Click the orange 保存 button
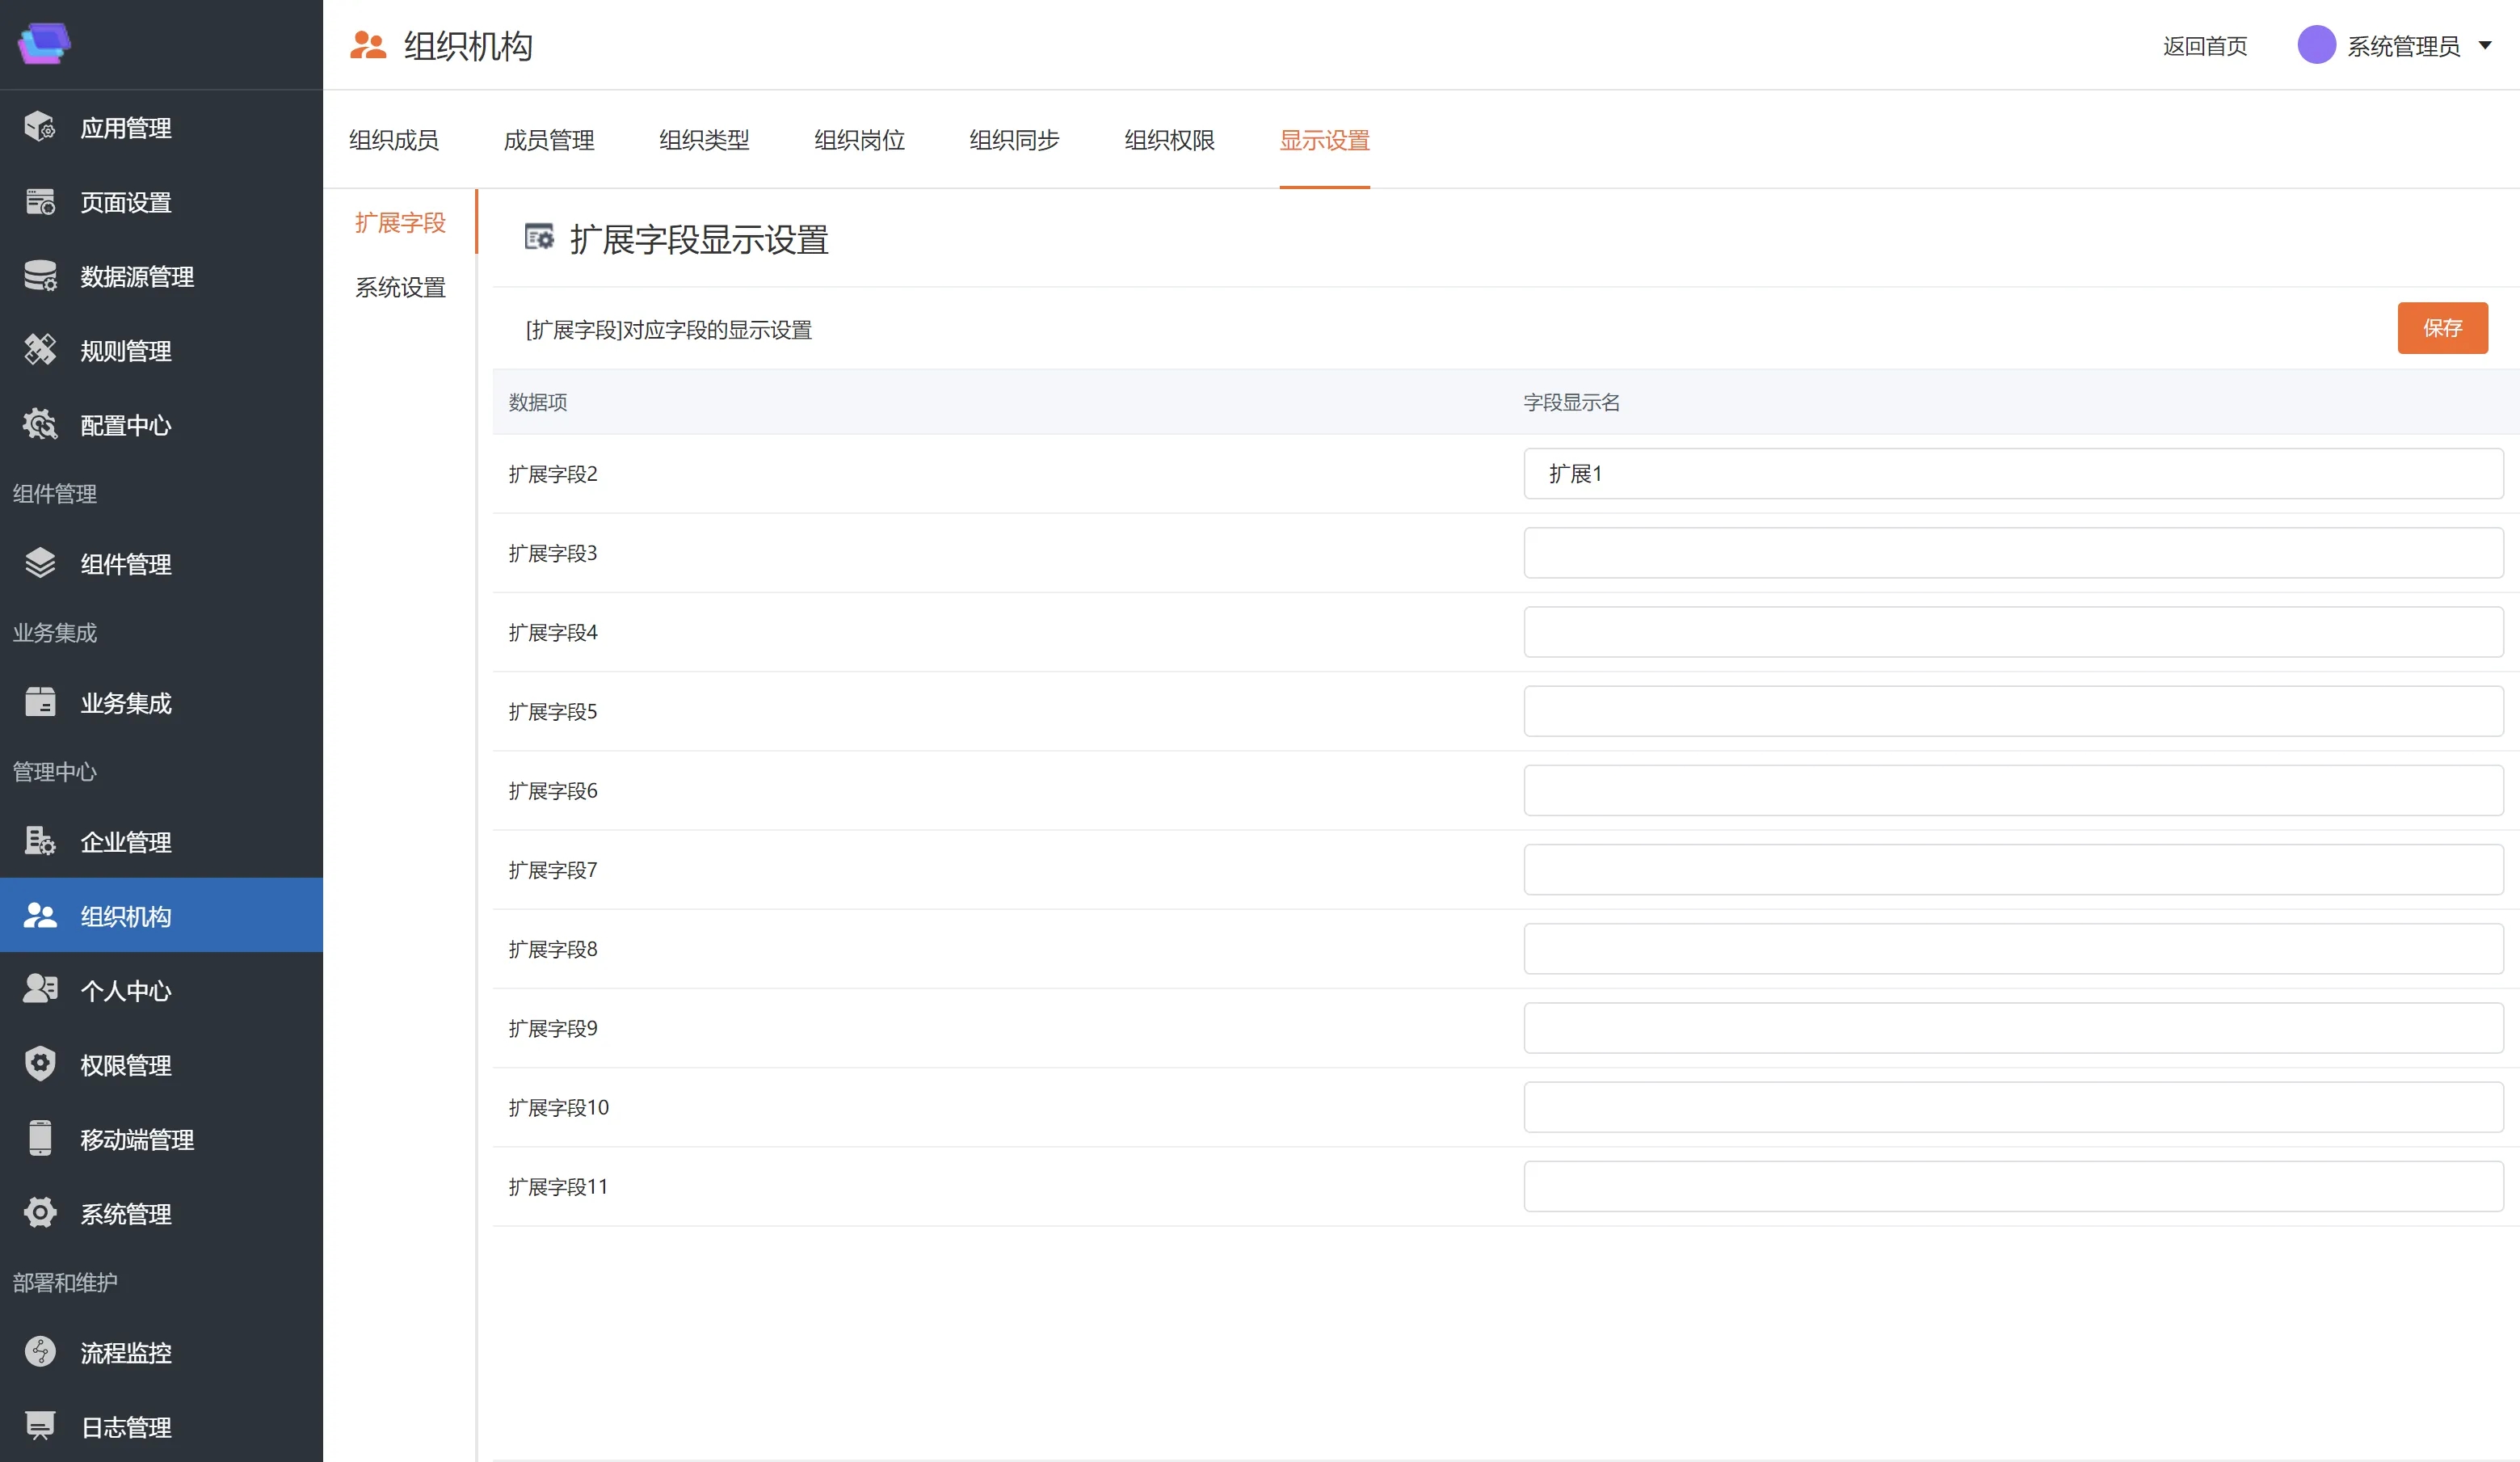The height and width of the screenshot is (1462, 2520). [2441, 328]
